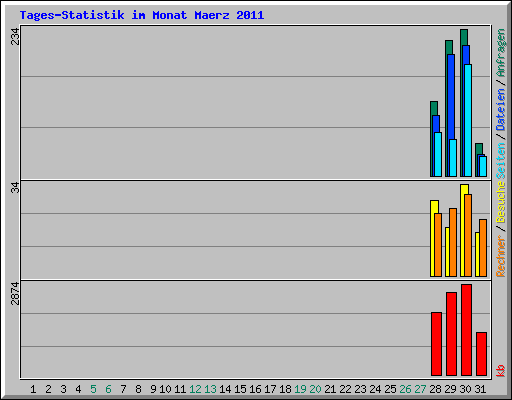Click the 'Rechner' legend label
The image size is (512, 400).
(501, 256)
